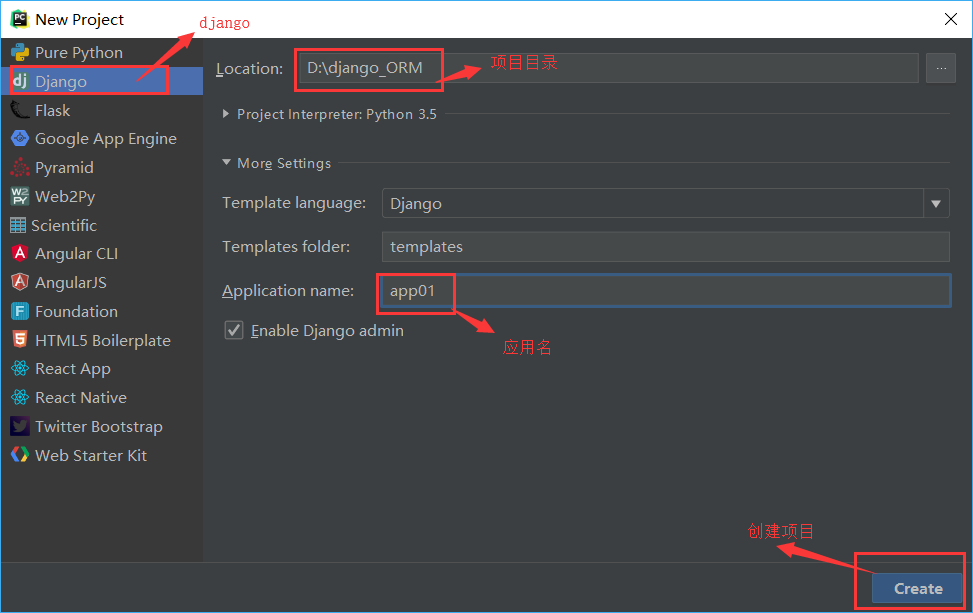
Task: Click the Pure Python snake icon
Action: click(20, 53)
